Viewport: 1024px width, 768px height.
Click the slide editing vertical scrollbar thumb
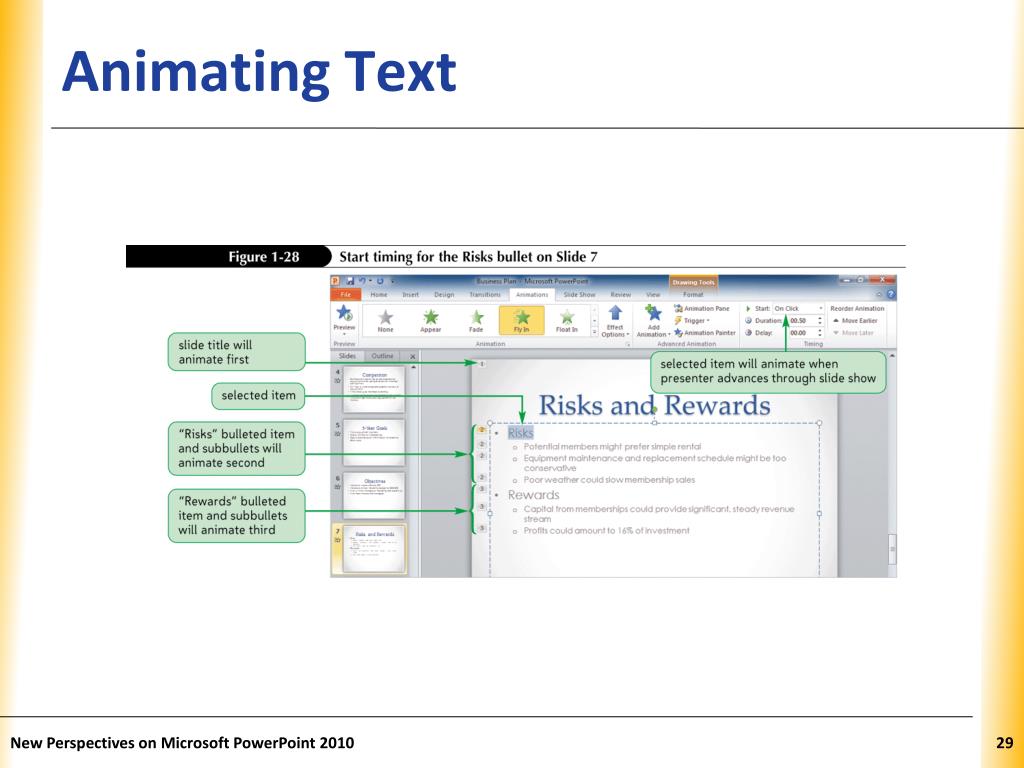click(x=892, y=550)
